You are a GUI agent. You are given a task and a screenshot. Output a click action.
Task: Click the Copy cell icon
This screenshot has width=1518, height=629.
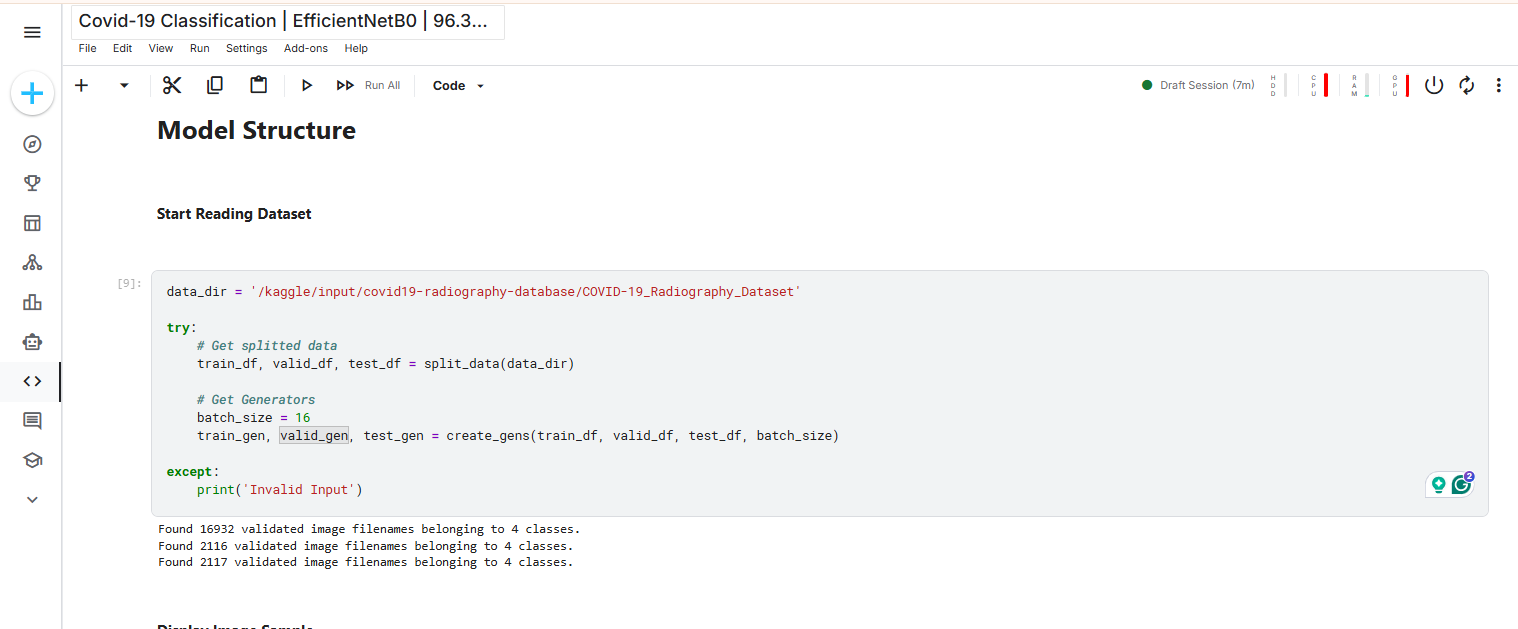pyautogui.click(x=214, y=85)
